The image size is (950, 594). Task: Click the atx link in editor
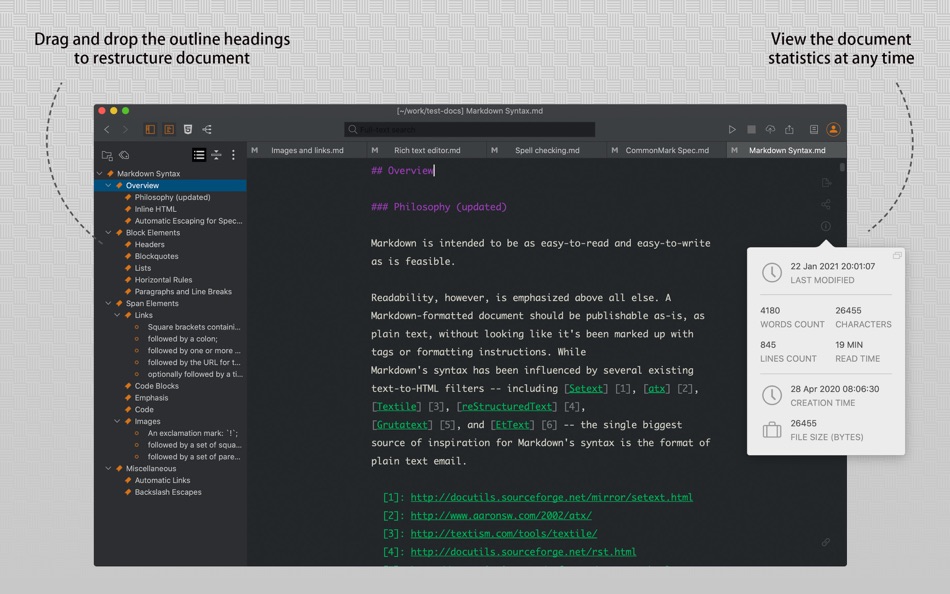click(x=657, y=389)
